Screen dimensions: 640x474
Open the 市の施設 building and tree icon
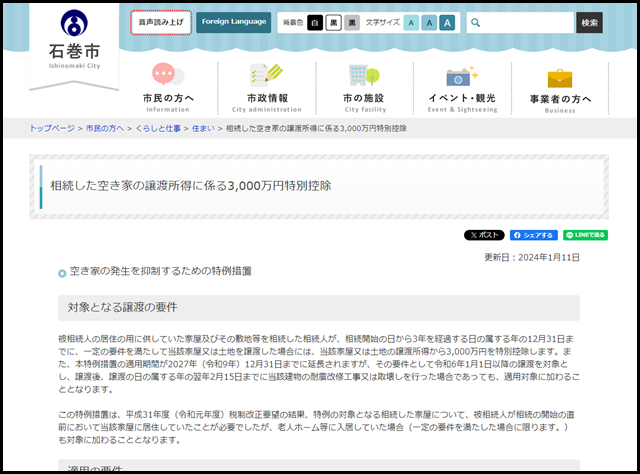364,75
